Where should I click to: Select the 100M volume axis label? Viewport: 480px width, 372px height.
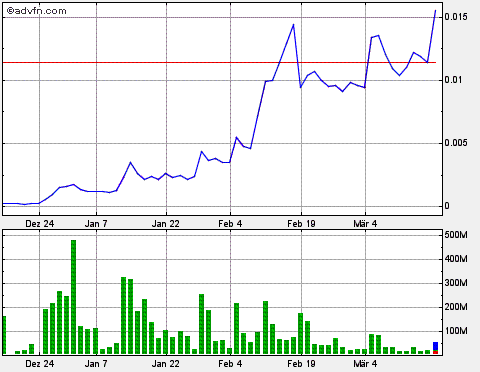coord(456,331)
